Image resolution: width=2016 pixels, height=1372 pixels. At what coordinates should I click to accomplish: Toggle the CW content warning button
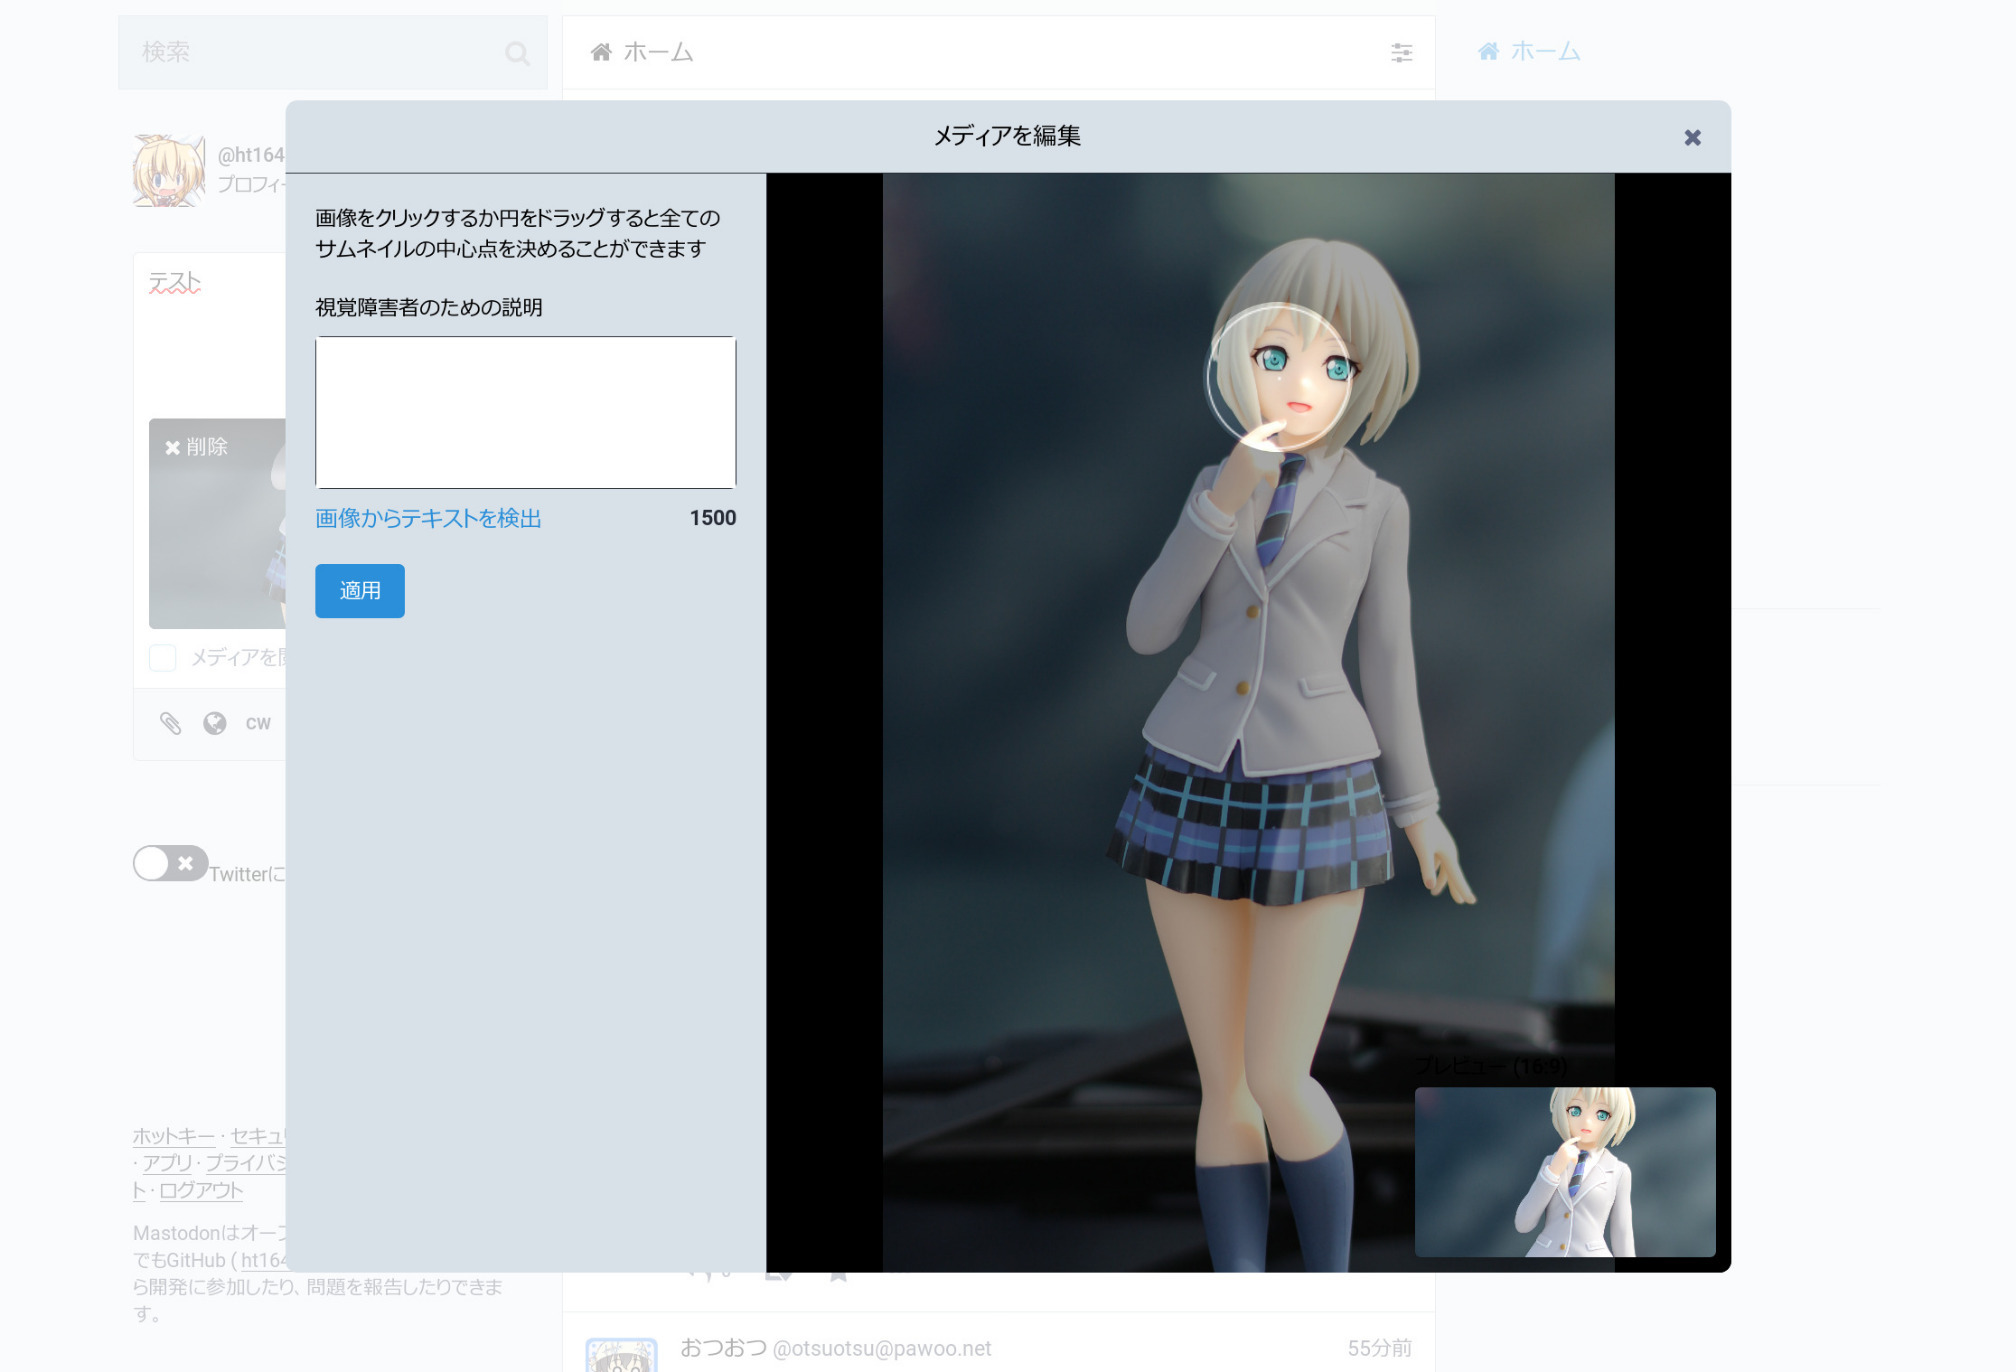click(x=258, y=723)
